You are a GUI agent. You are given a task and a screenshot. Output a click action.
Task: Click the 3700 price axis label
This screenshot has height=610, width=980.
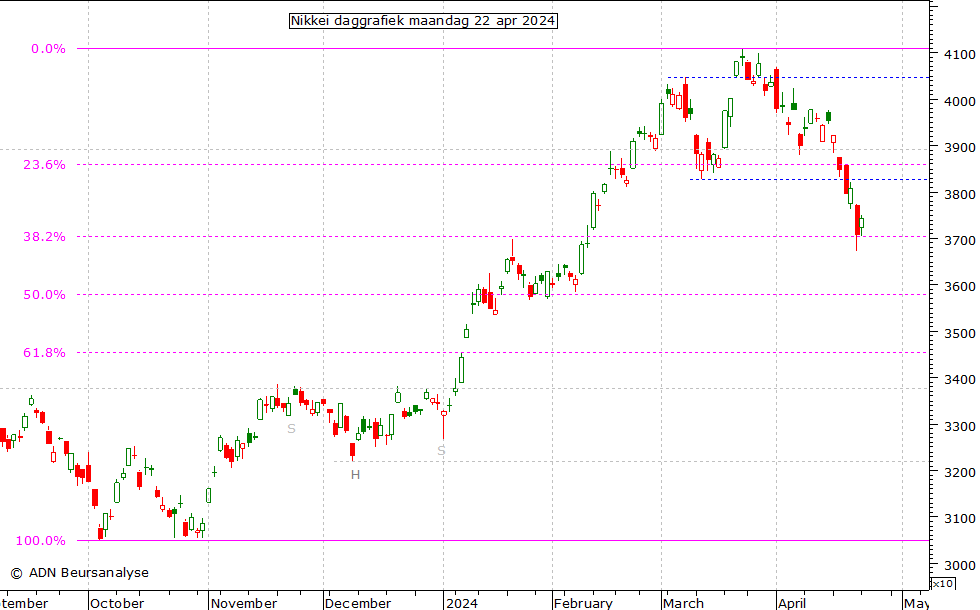pyautogui.click(x=959, y=240)
